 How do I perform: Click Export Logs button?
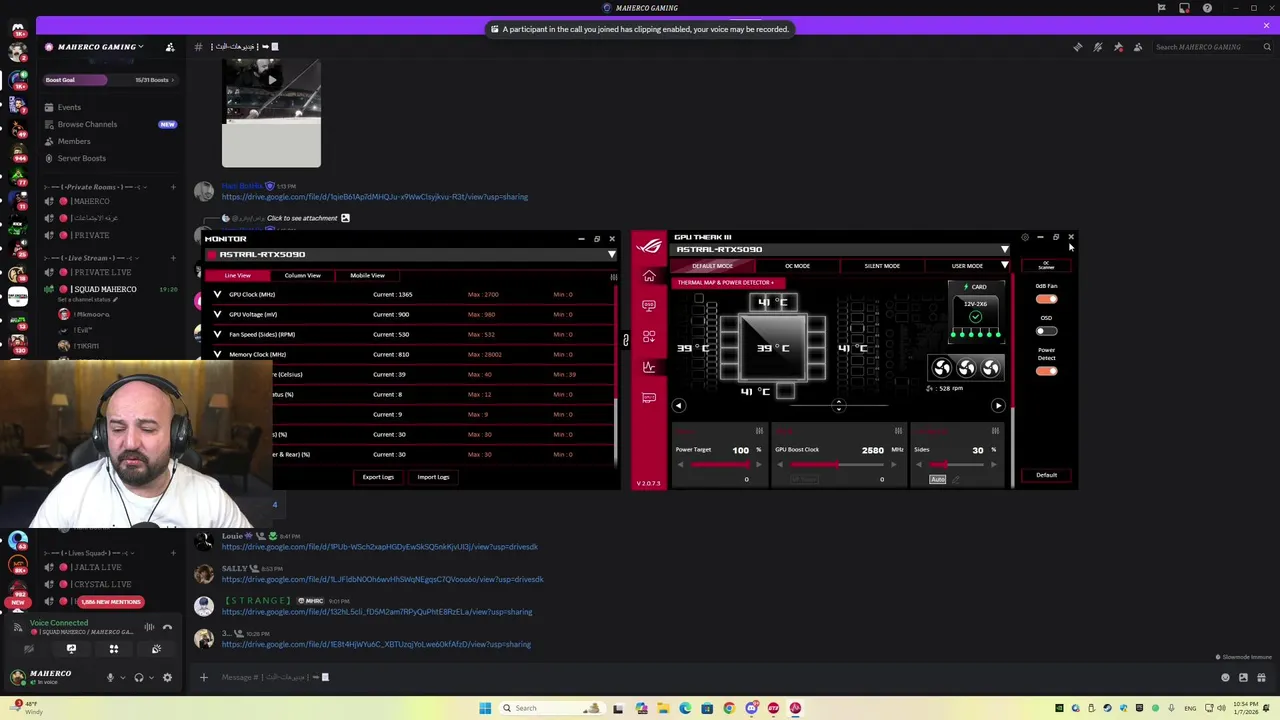(378, 477)
